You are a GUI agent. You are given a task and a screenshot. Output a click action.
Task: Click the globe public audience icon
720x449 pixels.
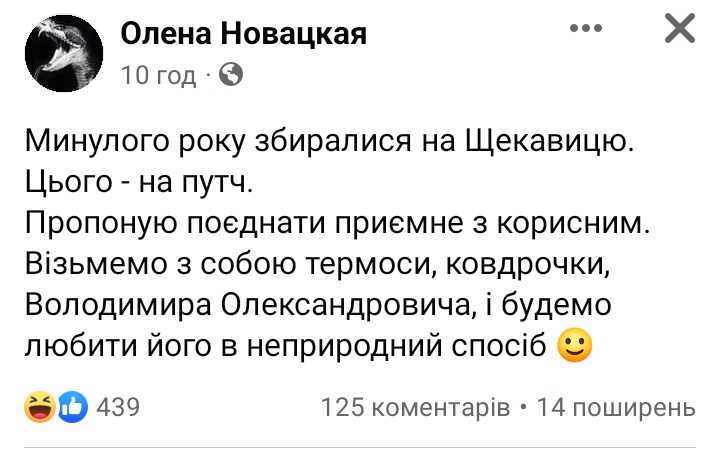231,74
